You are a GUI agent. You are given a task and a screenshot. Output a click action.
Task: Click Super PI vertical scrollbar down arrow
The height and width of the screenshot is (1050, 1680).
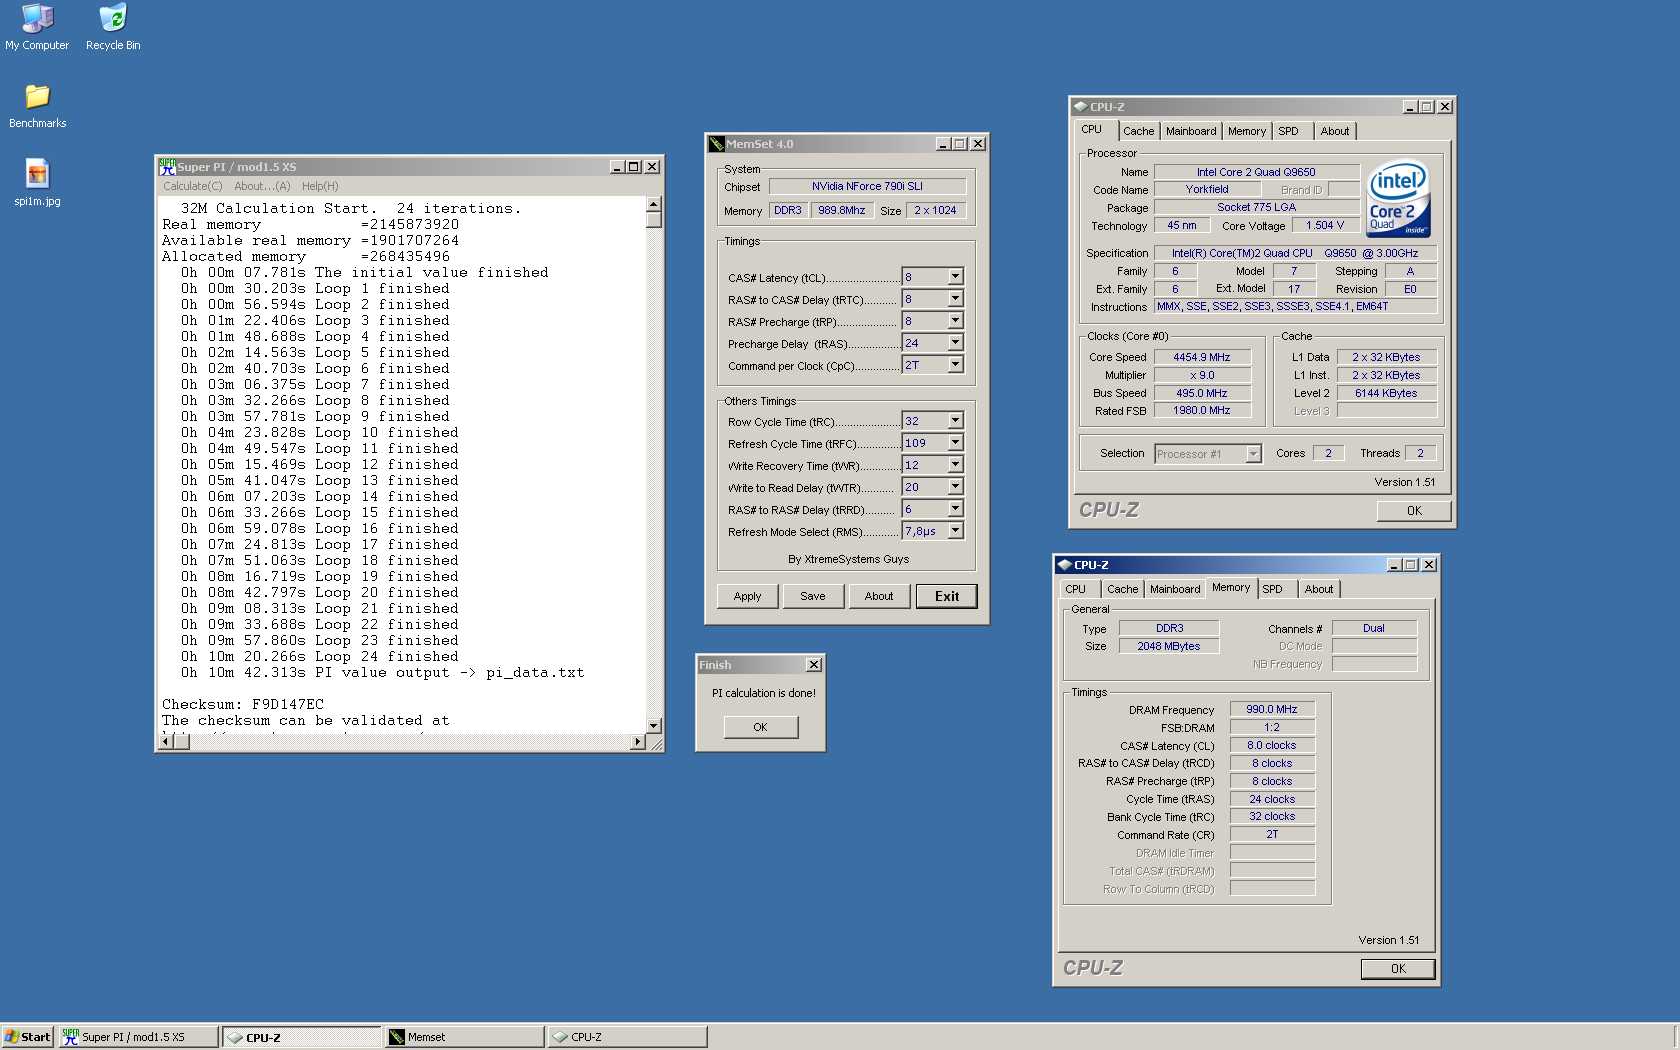pyautogui.click(x=653, y=726)
